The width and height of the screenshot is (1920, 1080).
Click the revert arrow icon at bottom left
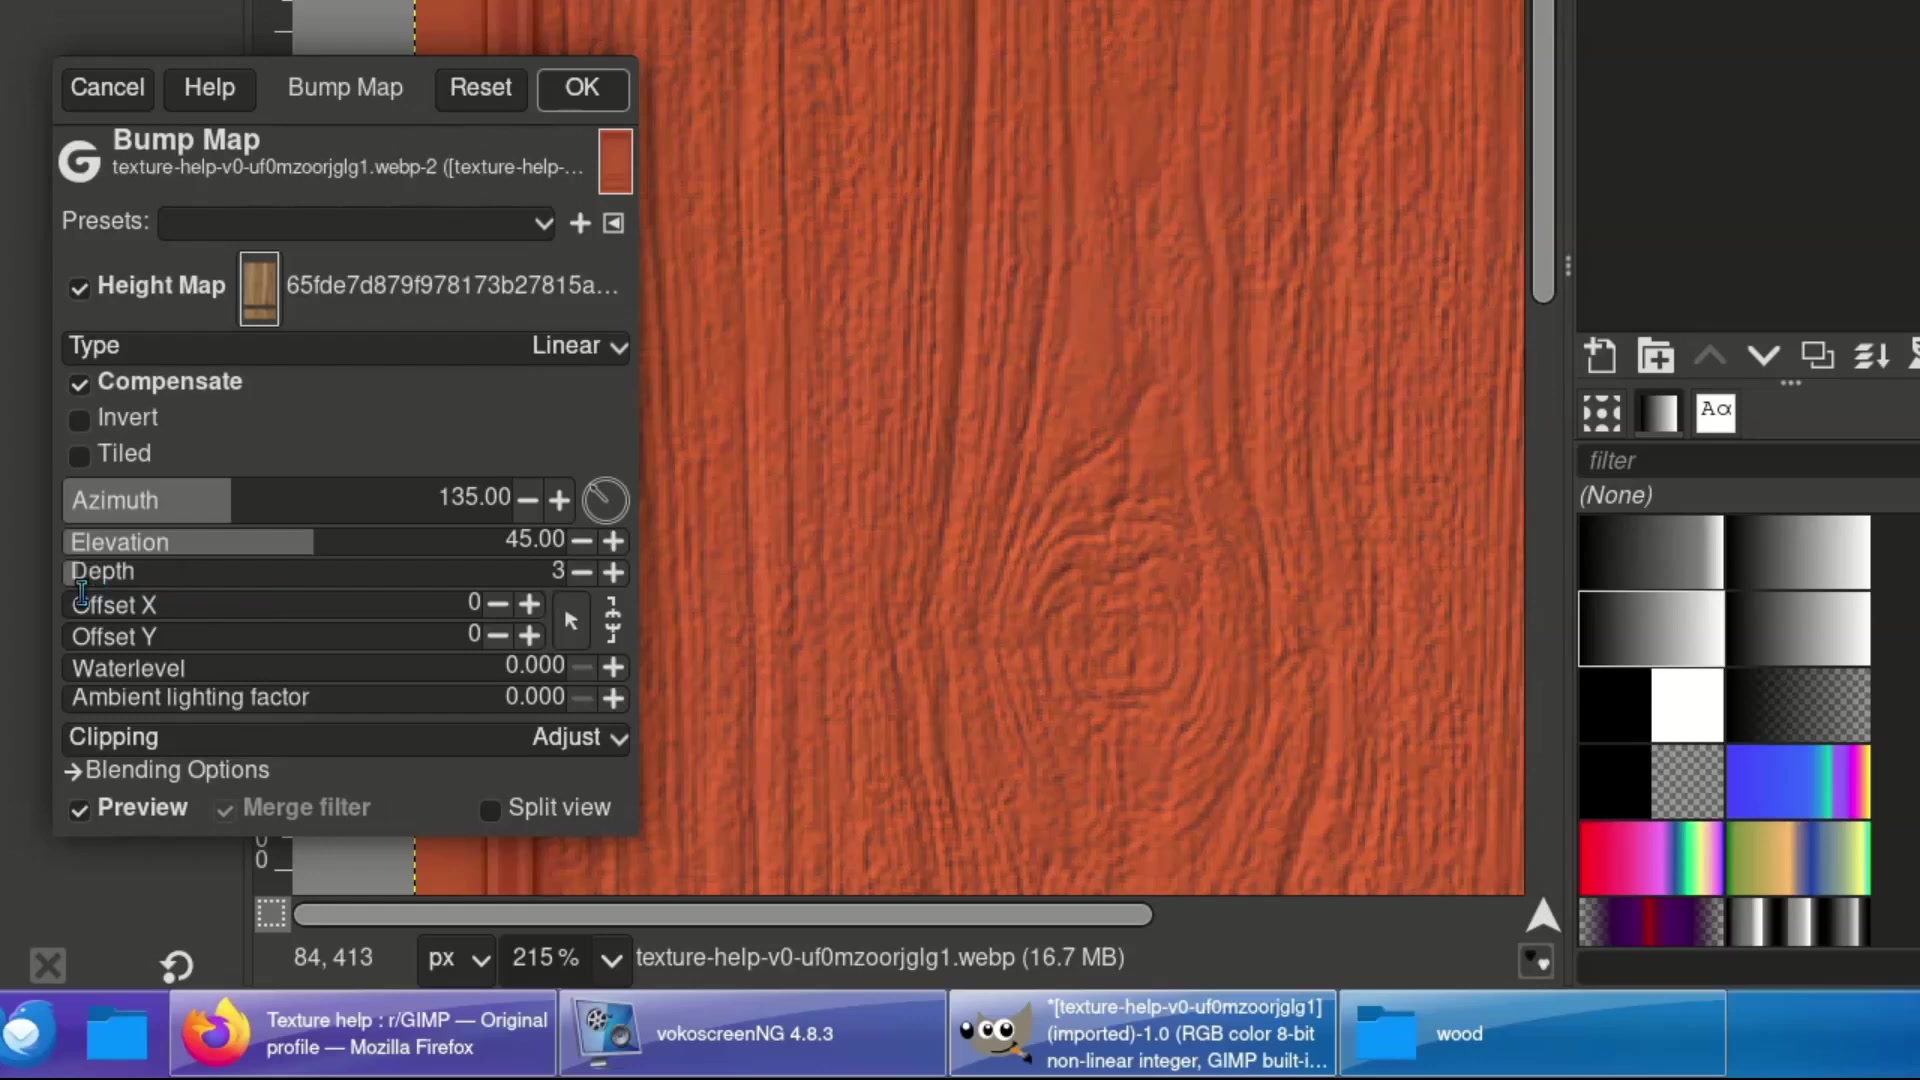176,965
